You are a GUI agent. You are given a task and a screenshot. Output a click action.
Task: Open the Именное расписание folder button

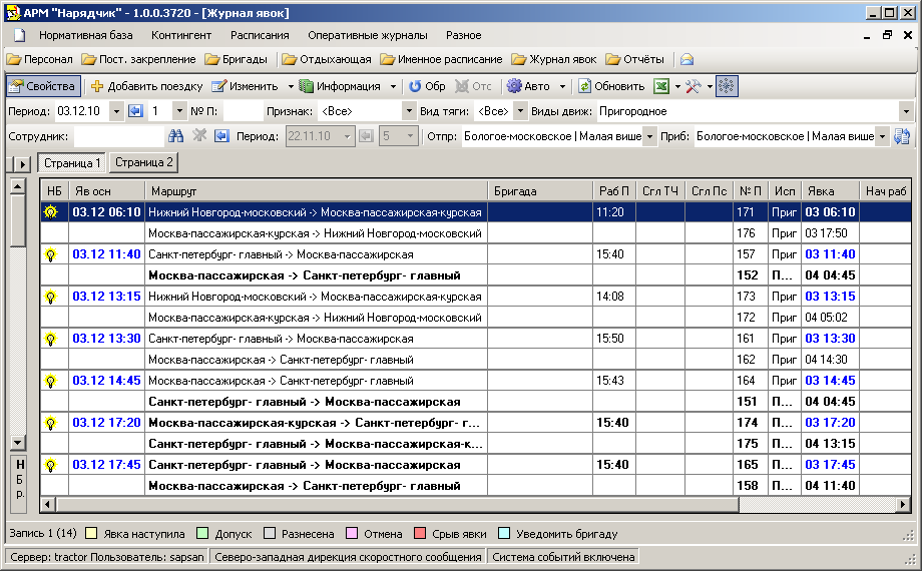click(439, 60)
